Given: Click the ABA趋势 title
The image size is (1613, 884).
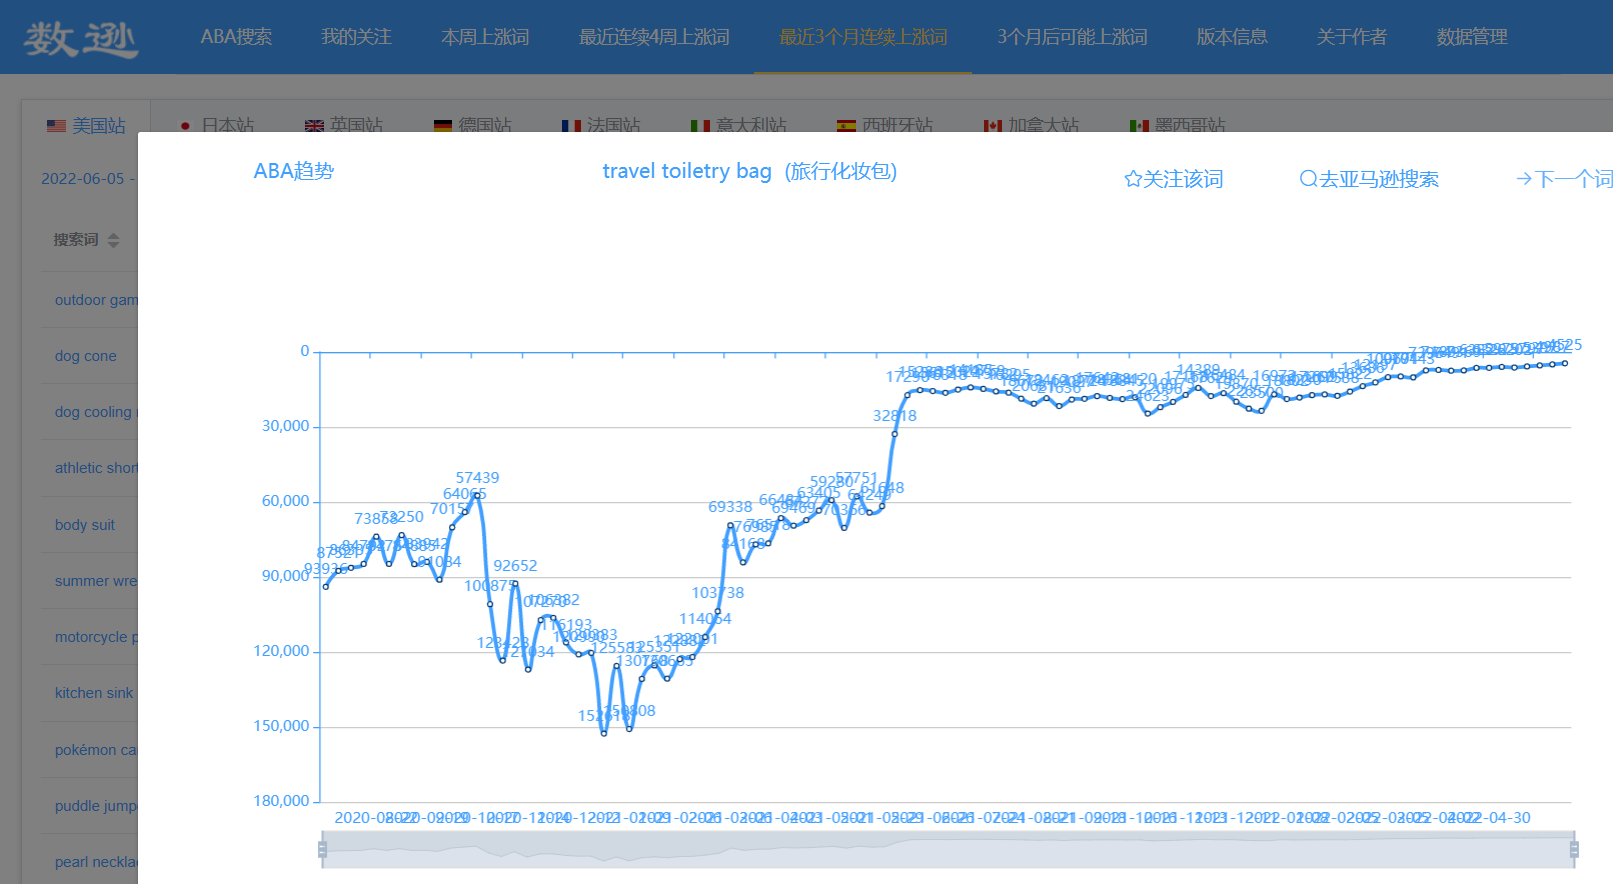Looking at the screenshot, I should (294, 171).
